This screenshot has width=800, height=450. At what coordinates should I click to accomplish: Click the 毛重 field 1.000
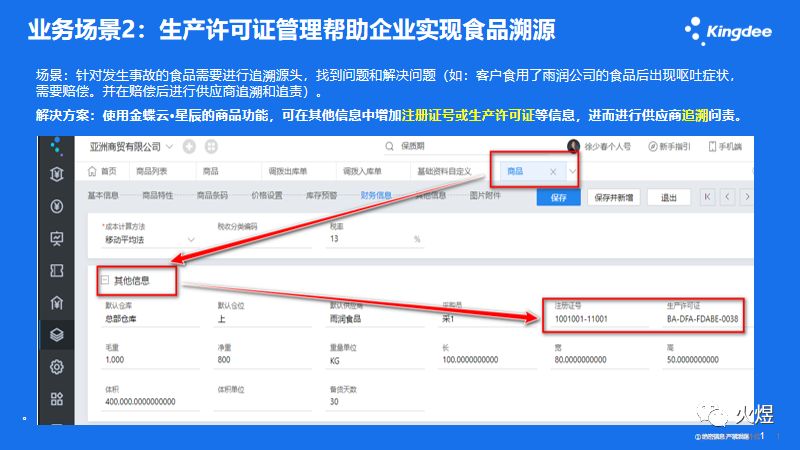pos(151,360)
